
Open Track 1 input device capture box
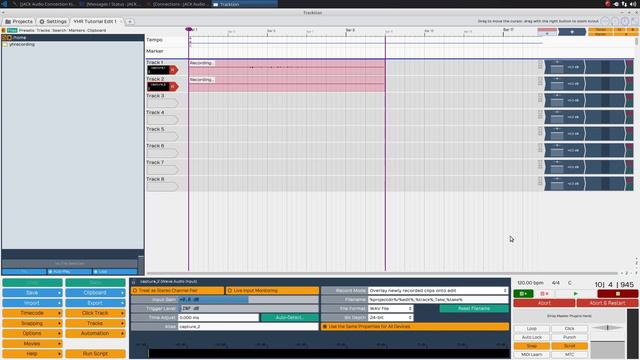158,70
